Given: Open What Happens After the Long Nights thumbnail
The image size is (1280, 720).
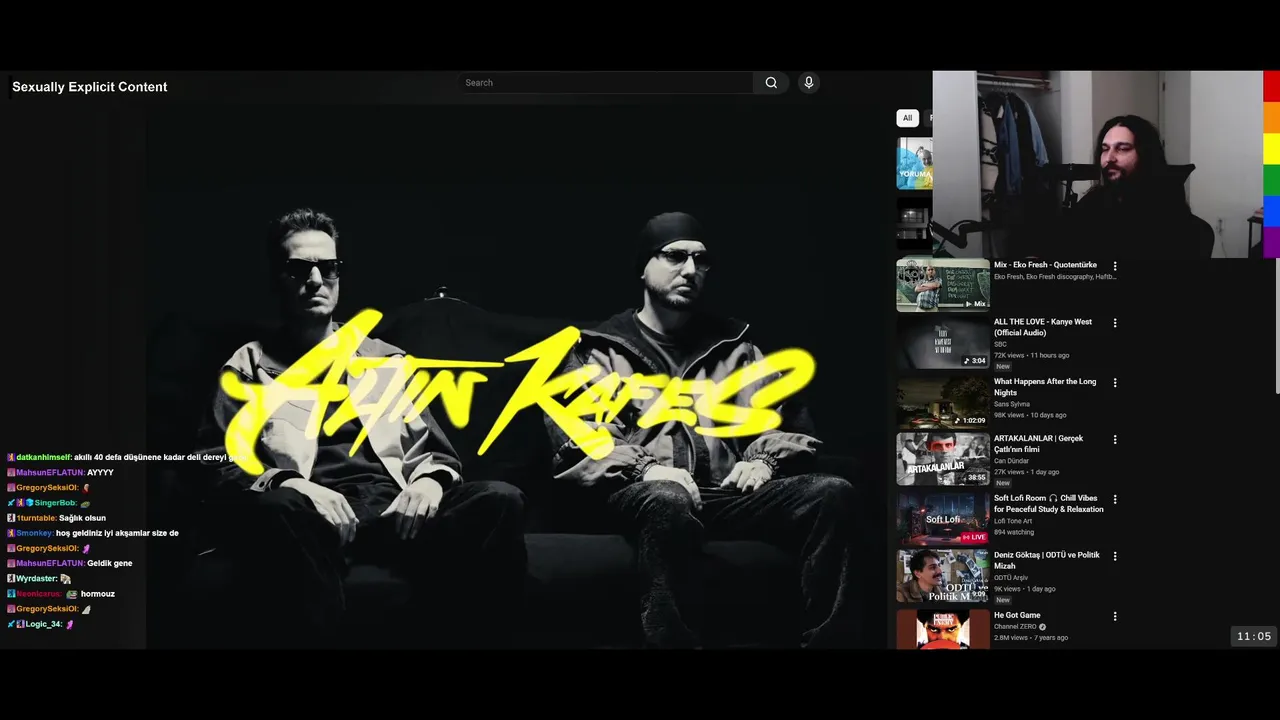Looking at the screenshot, I should click(943, 402).
